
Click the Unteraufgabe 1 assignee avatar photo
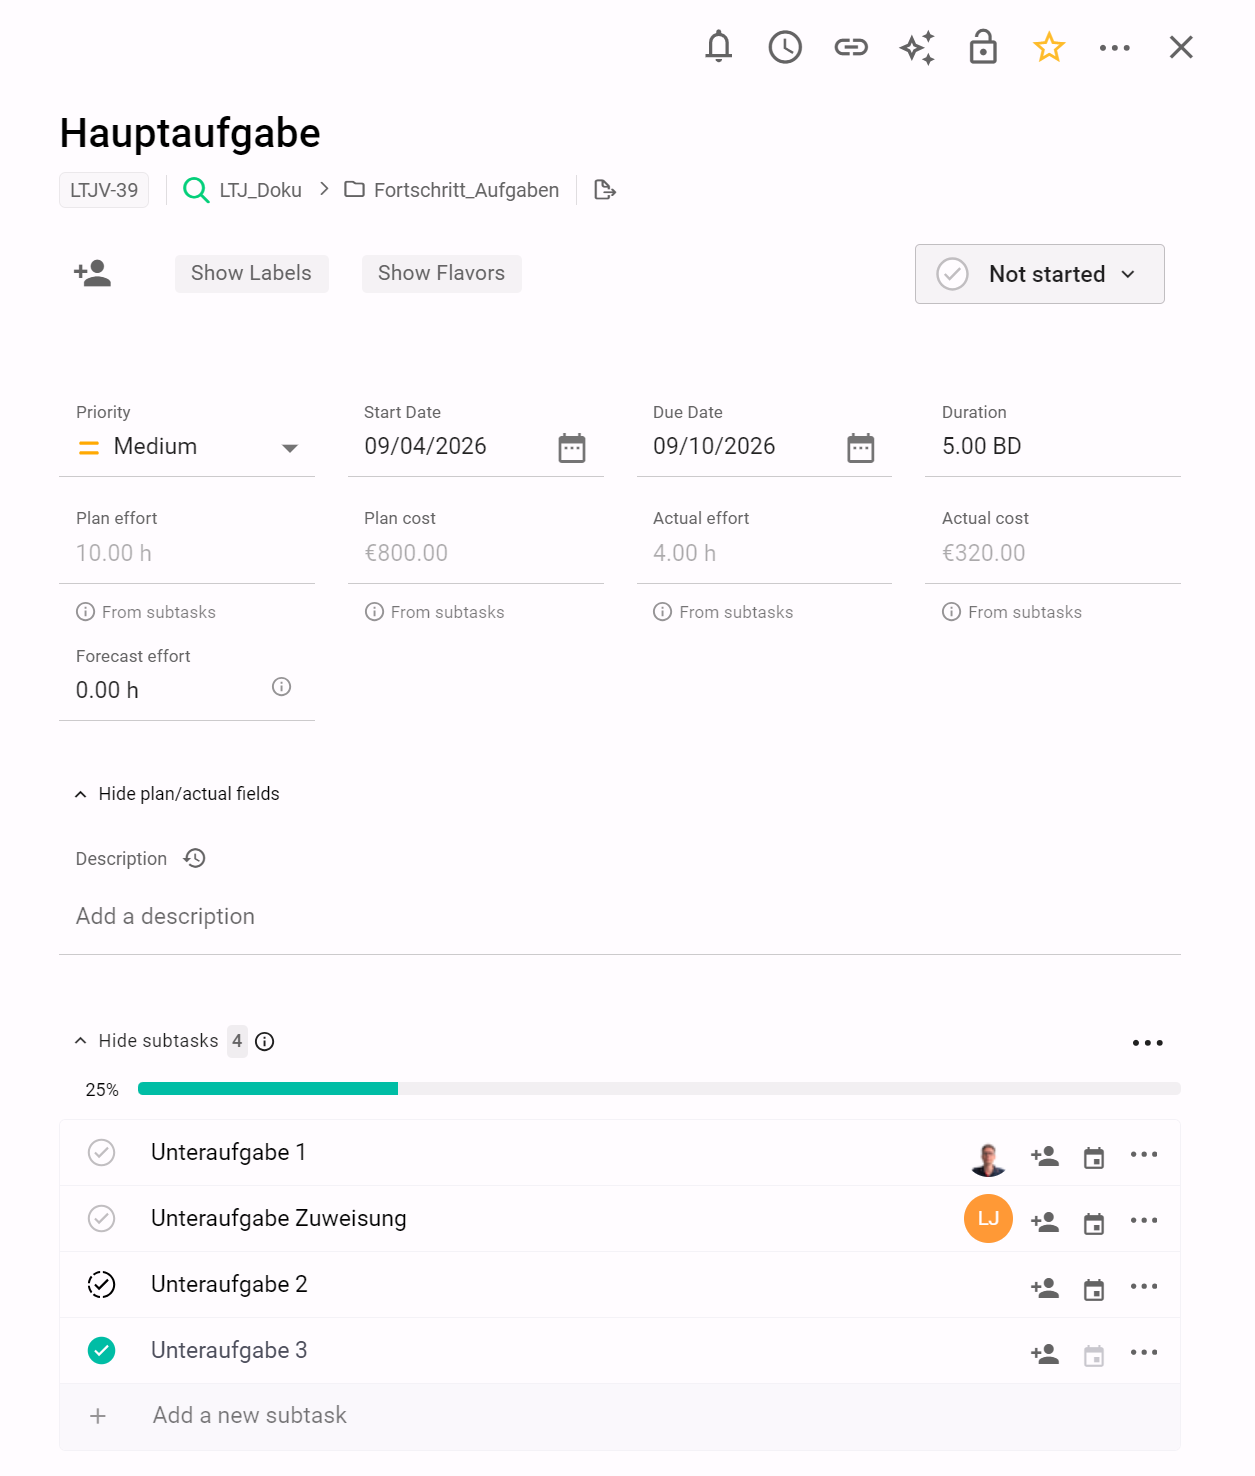tap(989, 1158)
